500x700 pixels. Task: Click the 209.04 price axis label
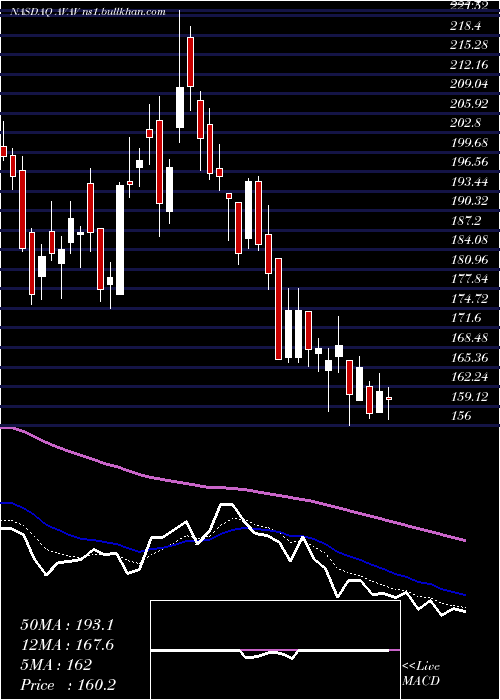(x=469, y=84)
